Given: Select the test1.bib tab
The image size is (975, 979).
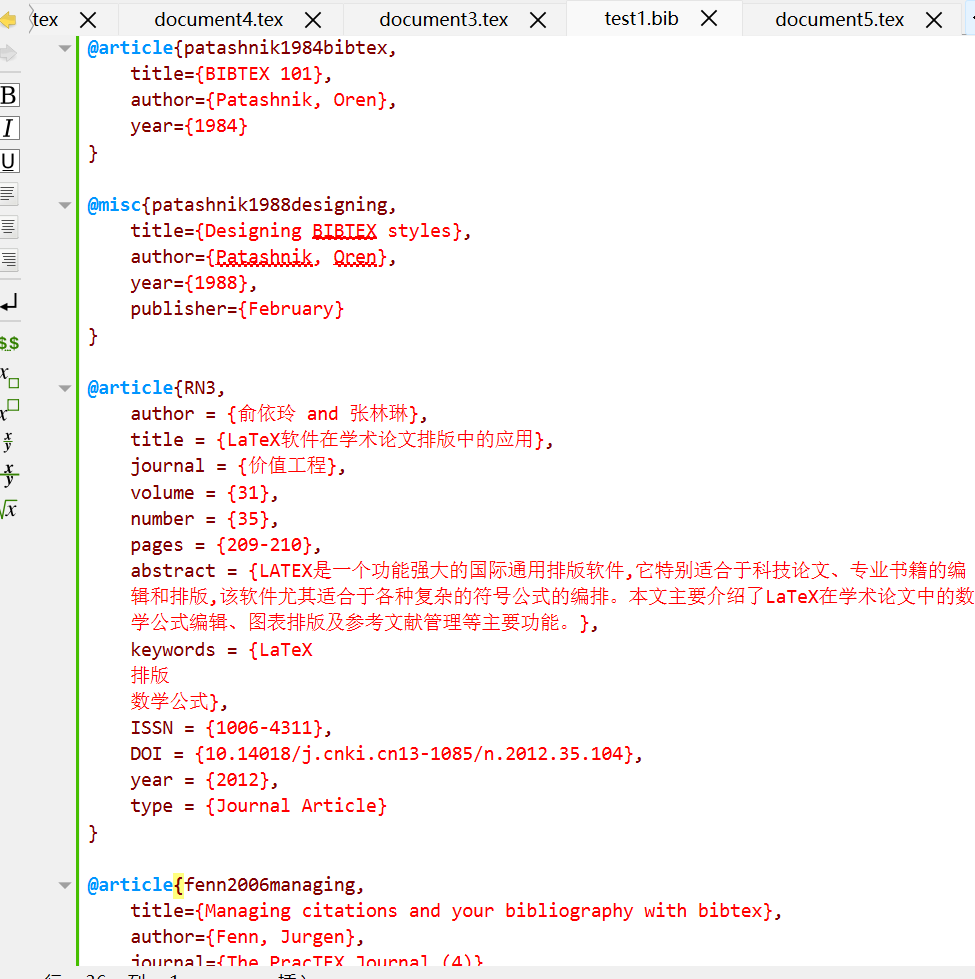Looking at the screenshot, I should coord(641,19).
